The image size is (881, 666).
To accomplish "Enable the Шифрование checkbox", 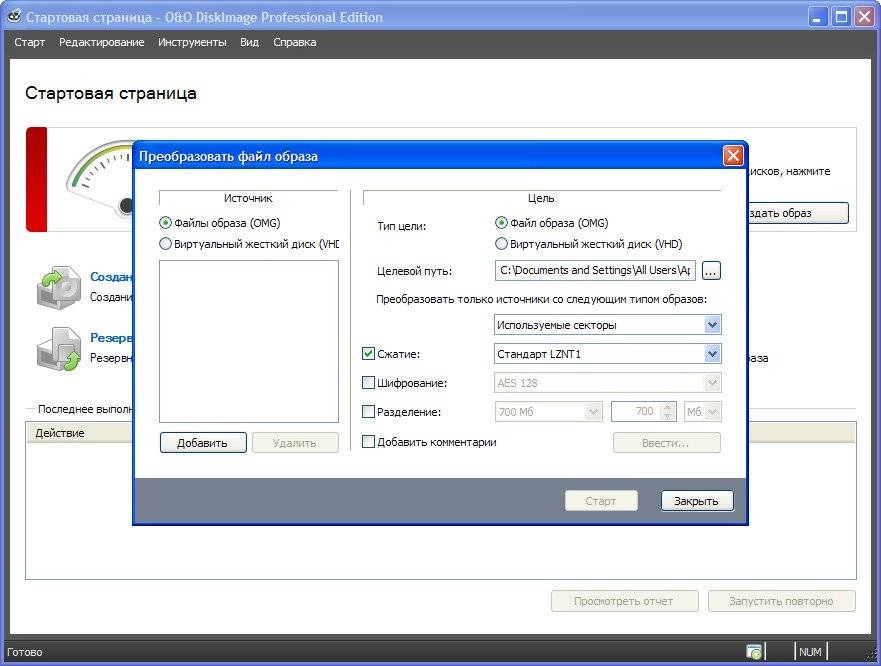I will (368, 383).
